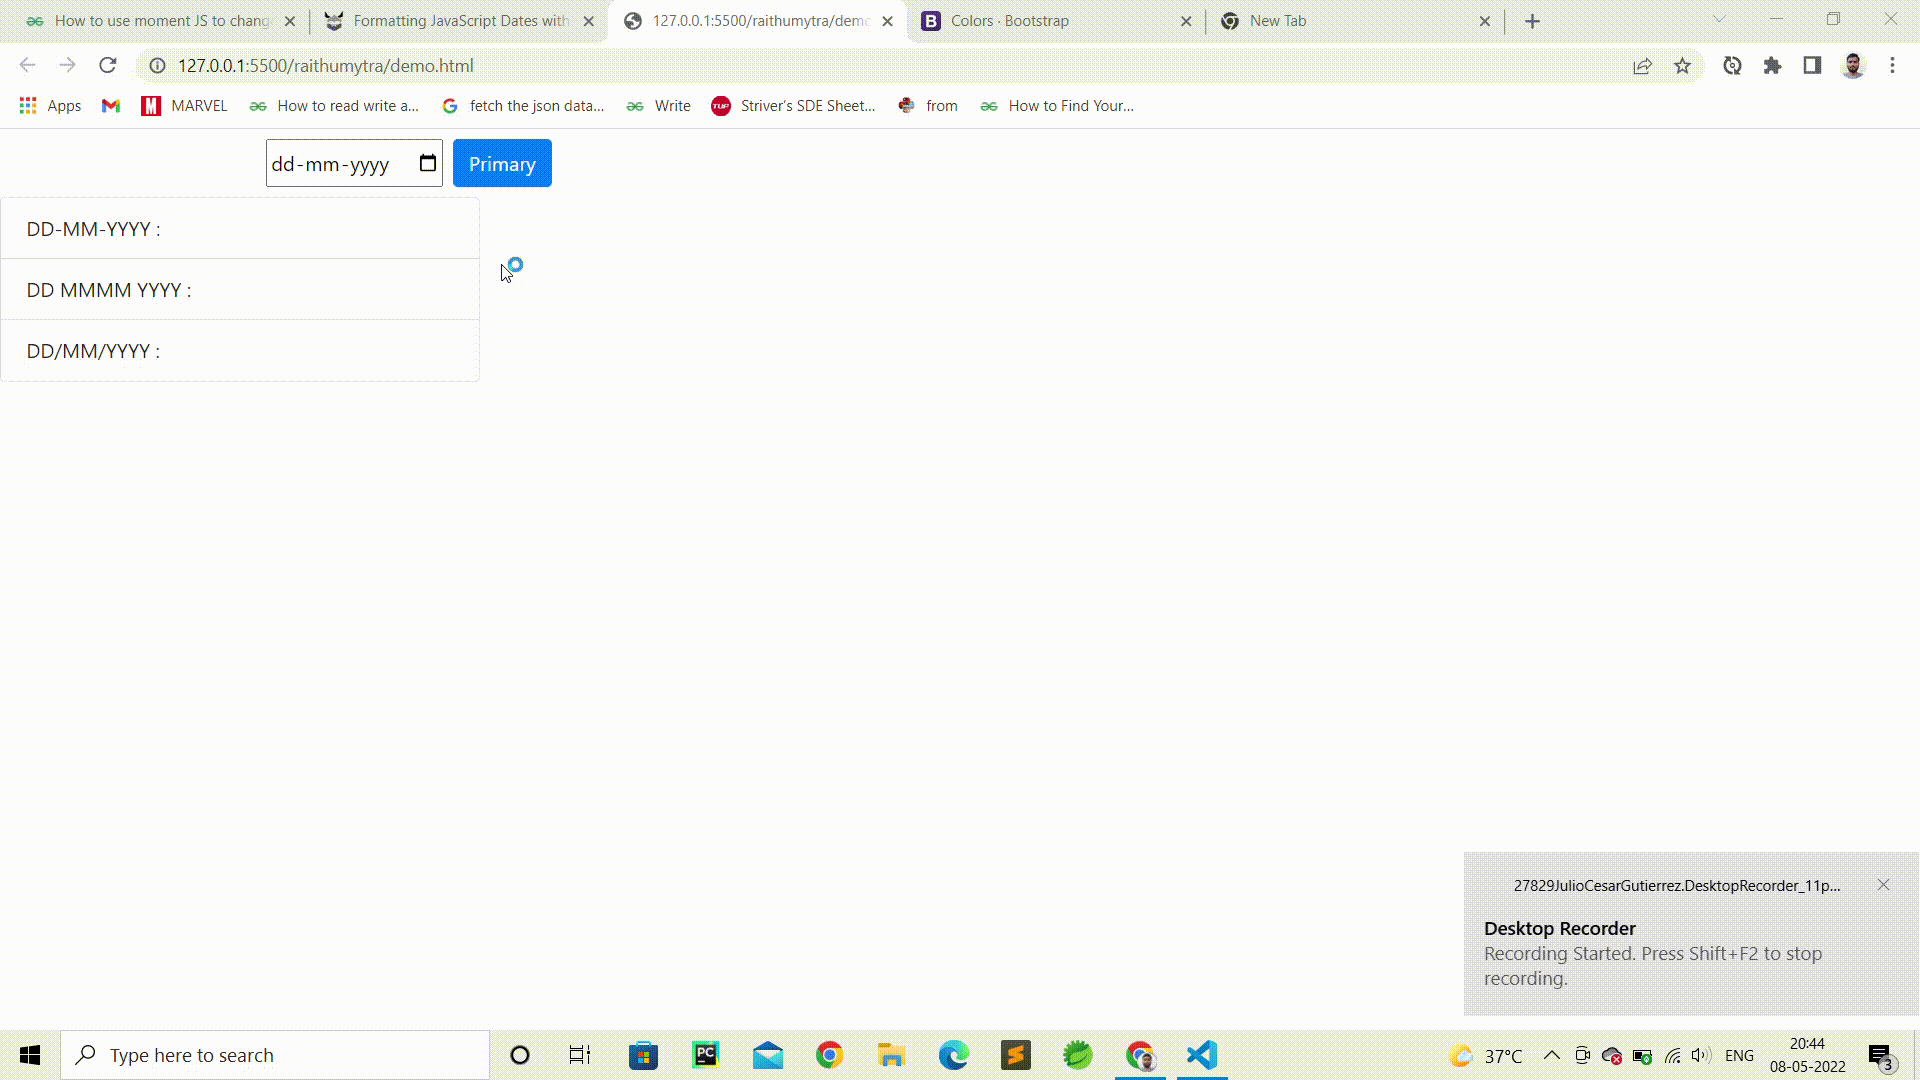Open the Chrome three-dot menu

click(1892, 66)
